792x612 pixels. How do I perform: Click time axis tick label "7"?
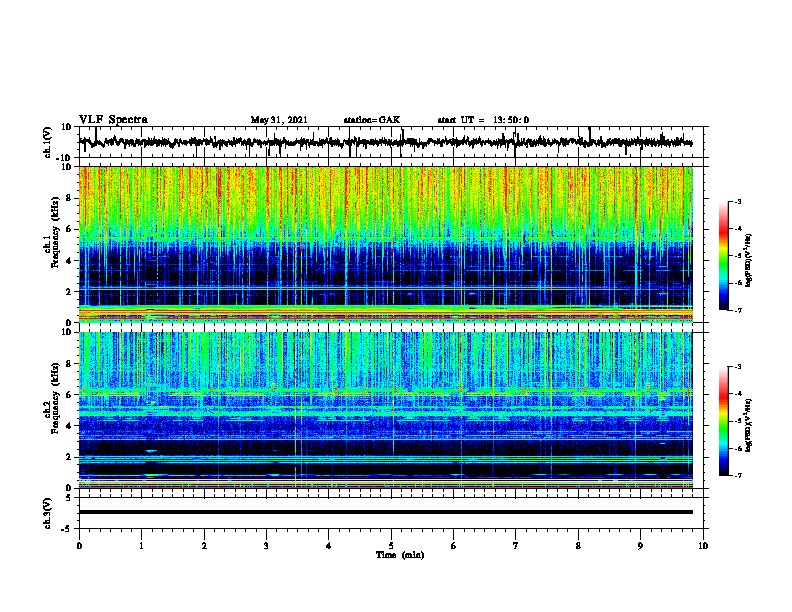[516, 546]
